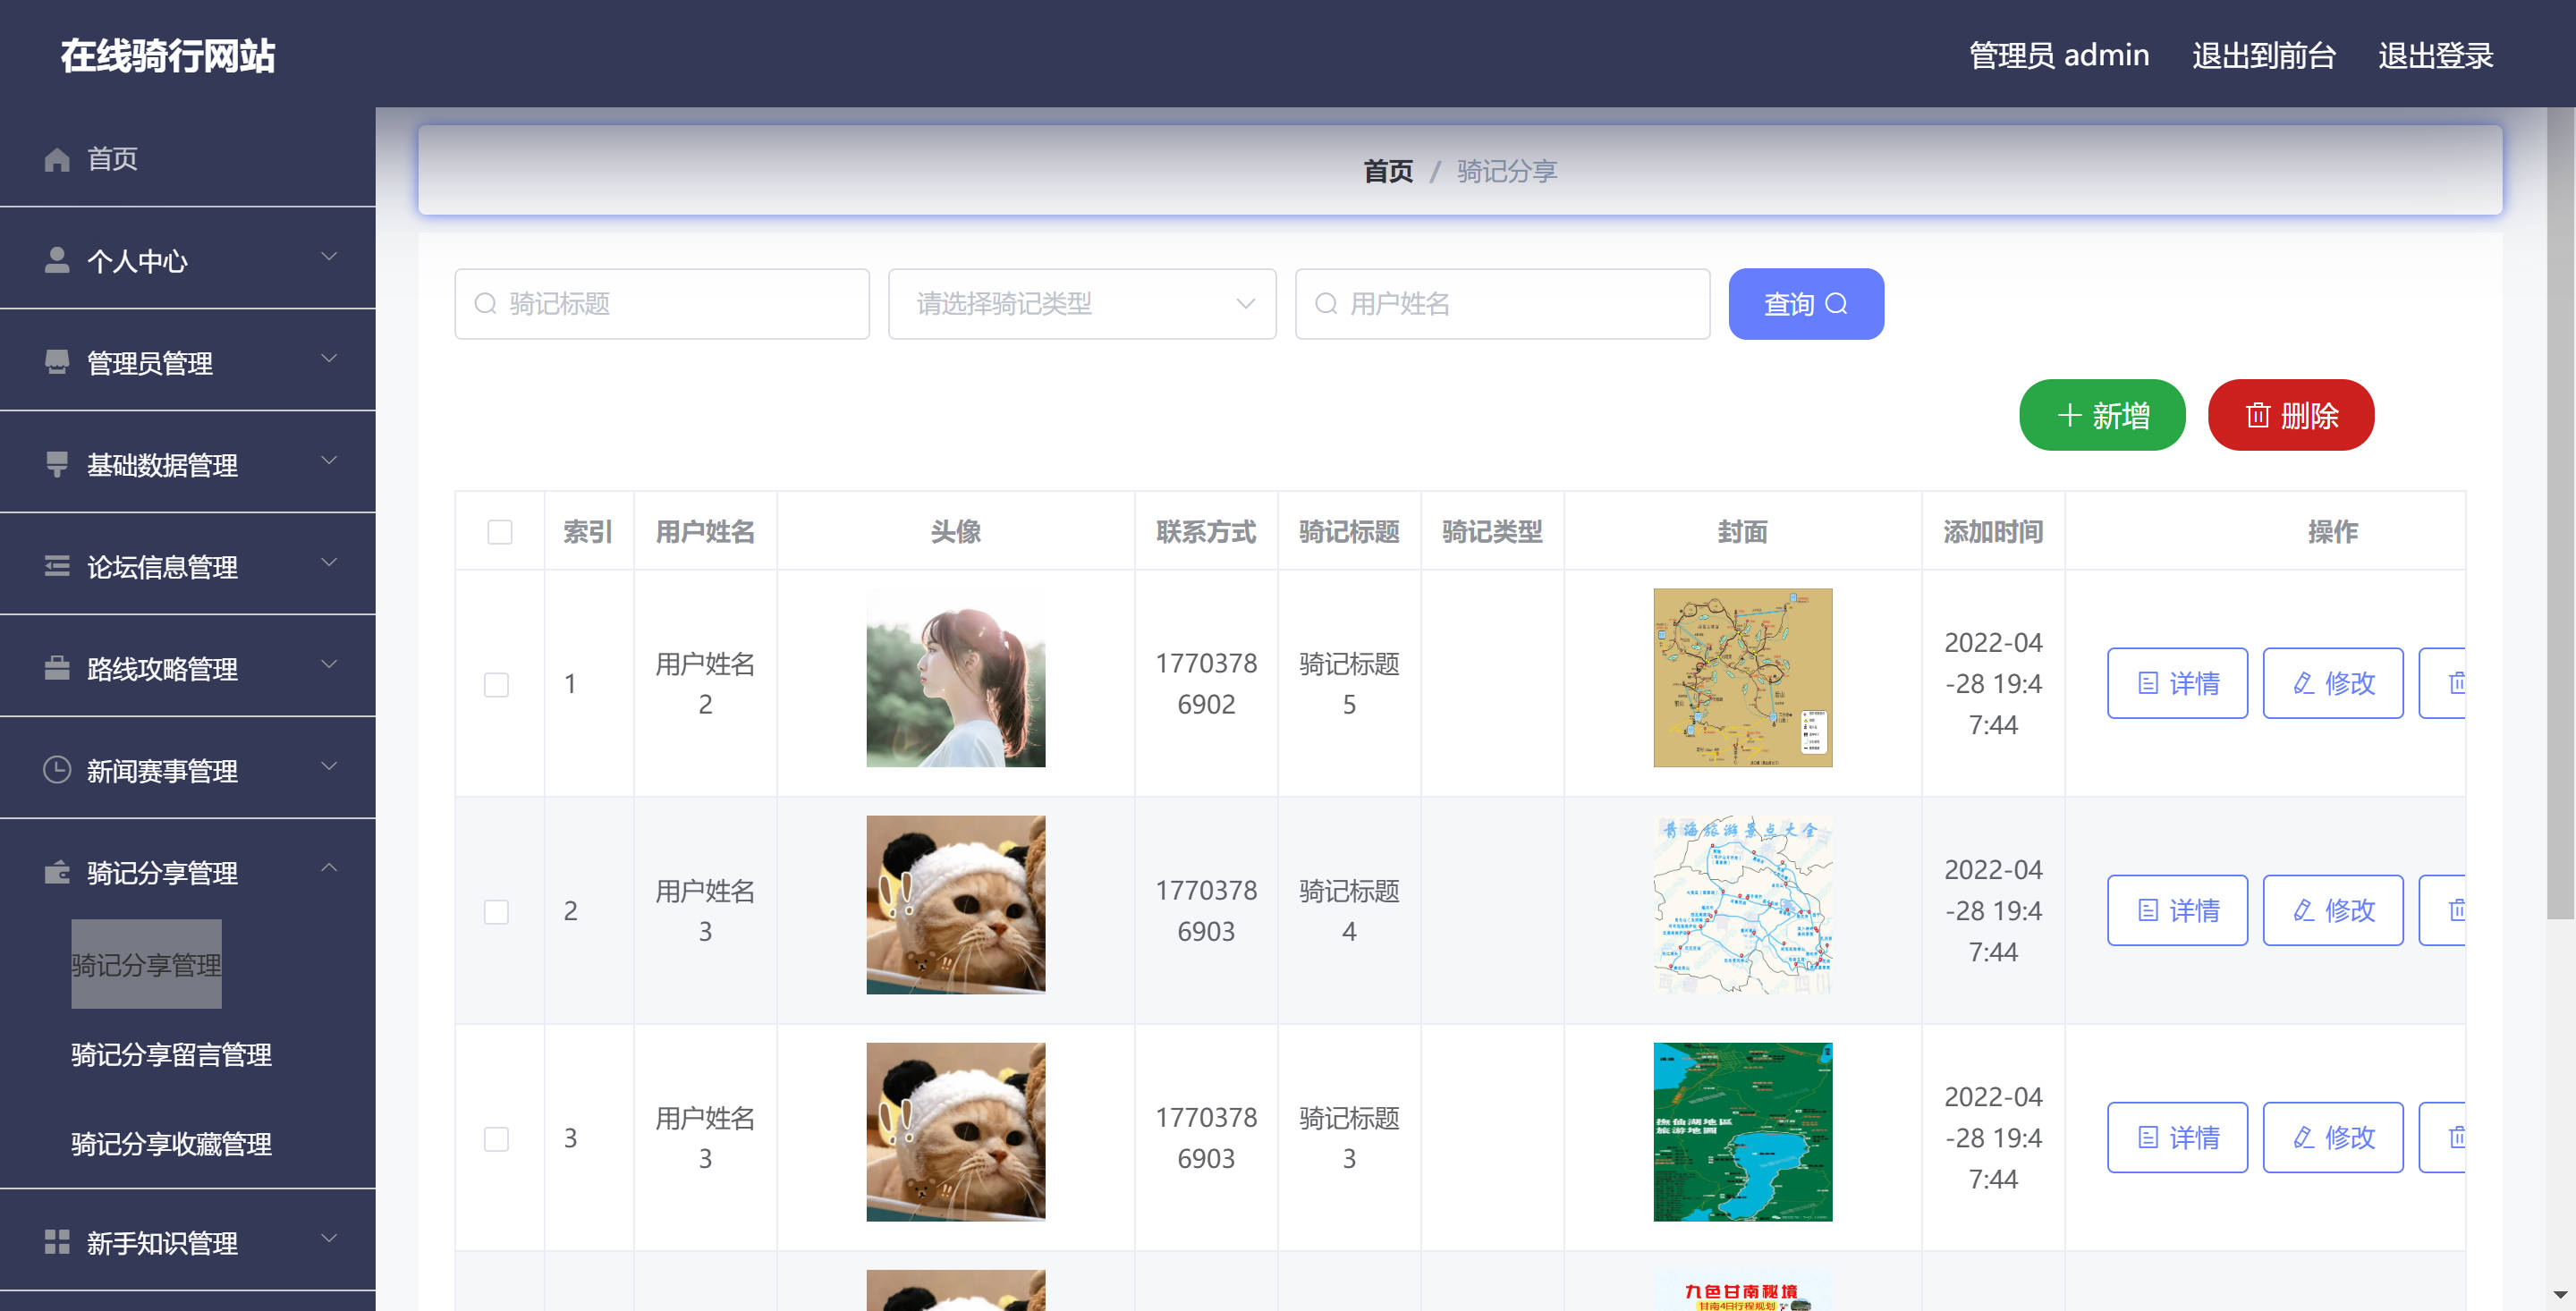
Task: Click the 联系方式 column header
Action: coord(1206,531)
